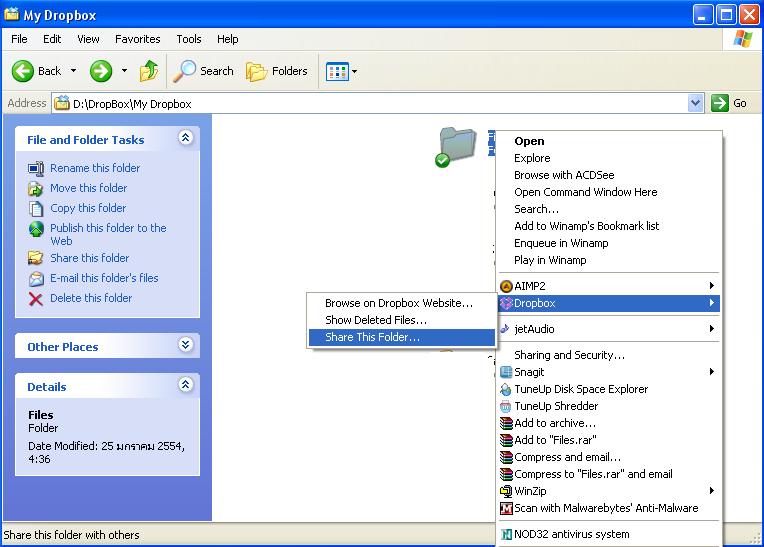Image resolution: width=764 pixels, height=547 pixels.
Task: Click the Rename this folder icon
Action: [36, 169]
